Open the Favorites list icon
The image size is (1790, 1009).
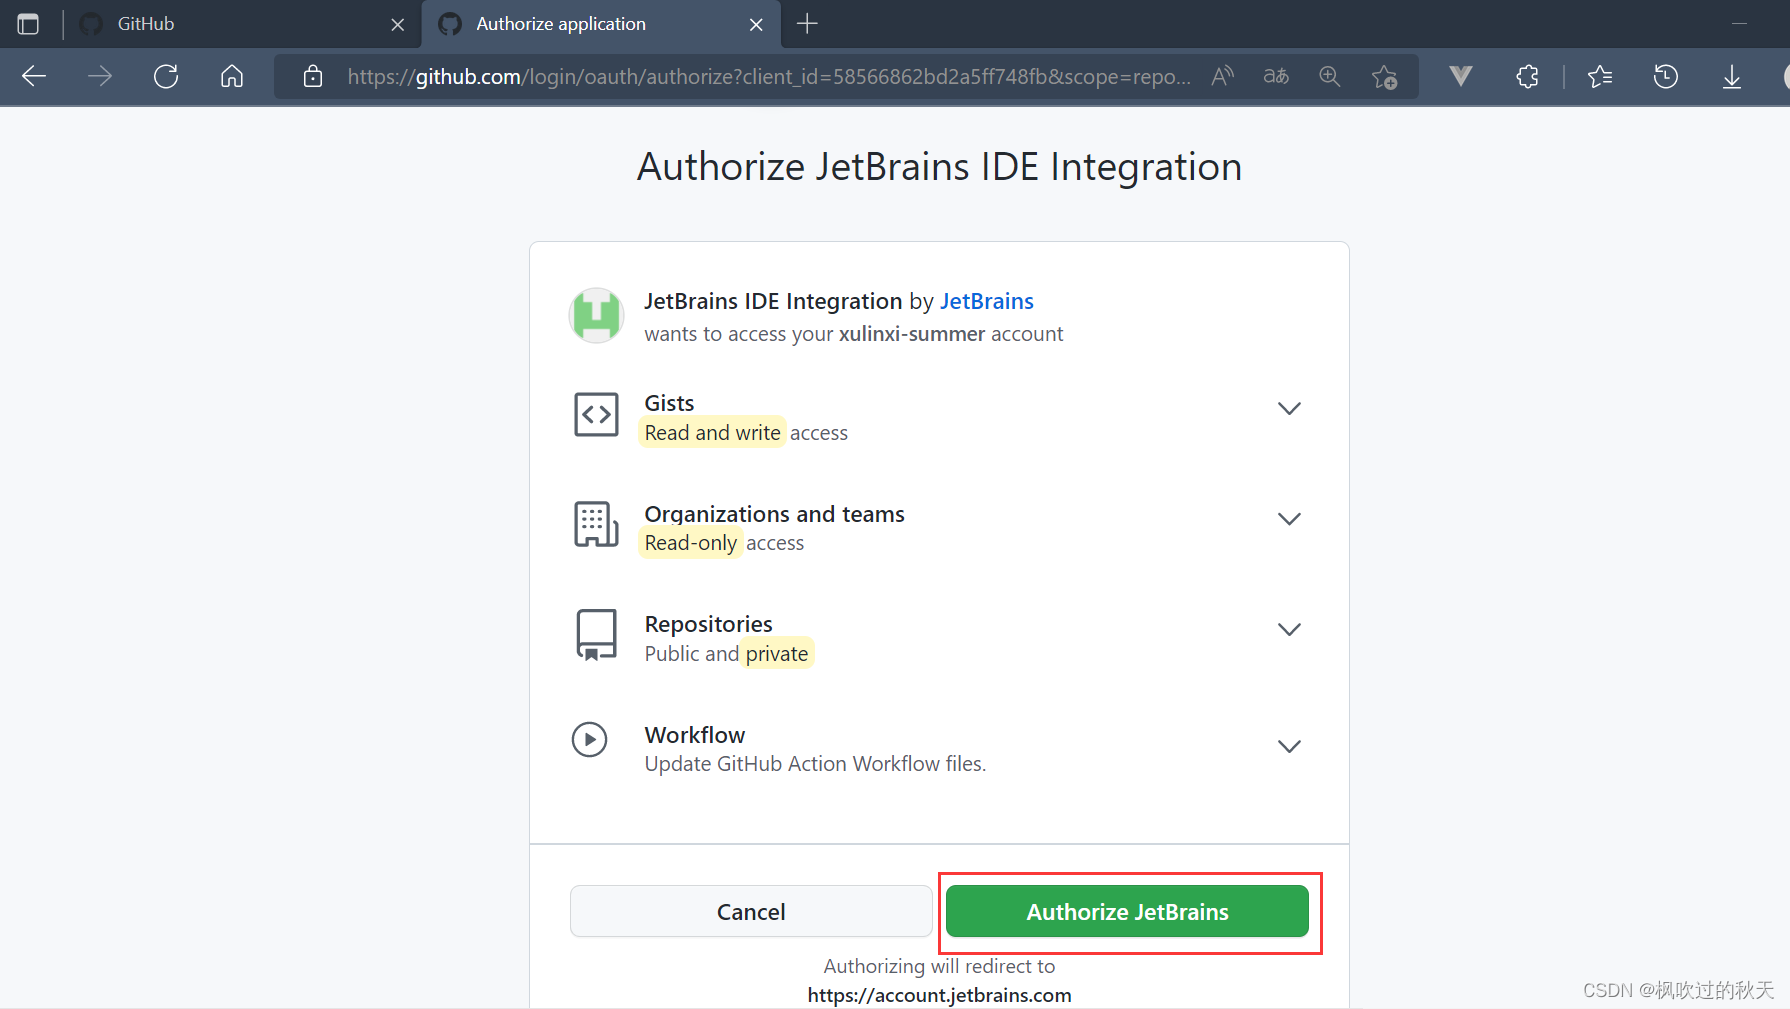tap(1600, 76)
